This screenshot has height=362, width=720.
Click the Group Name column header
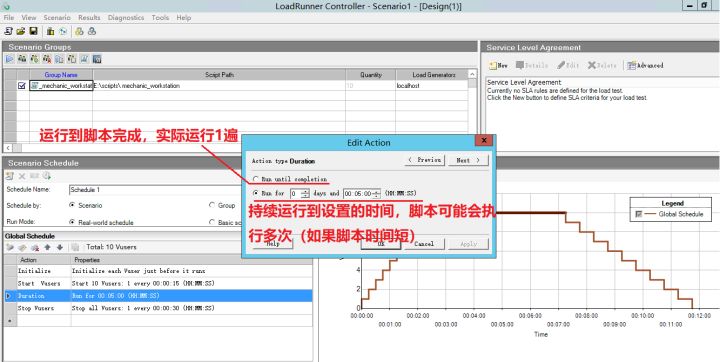click(61, 74)
